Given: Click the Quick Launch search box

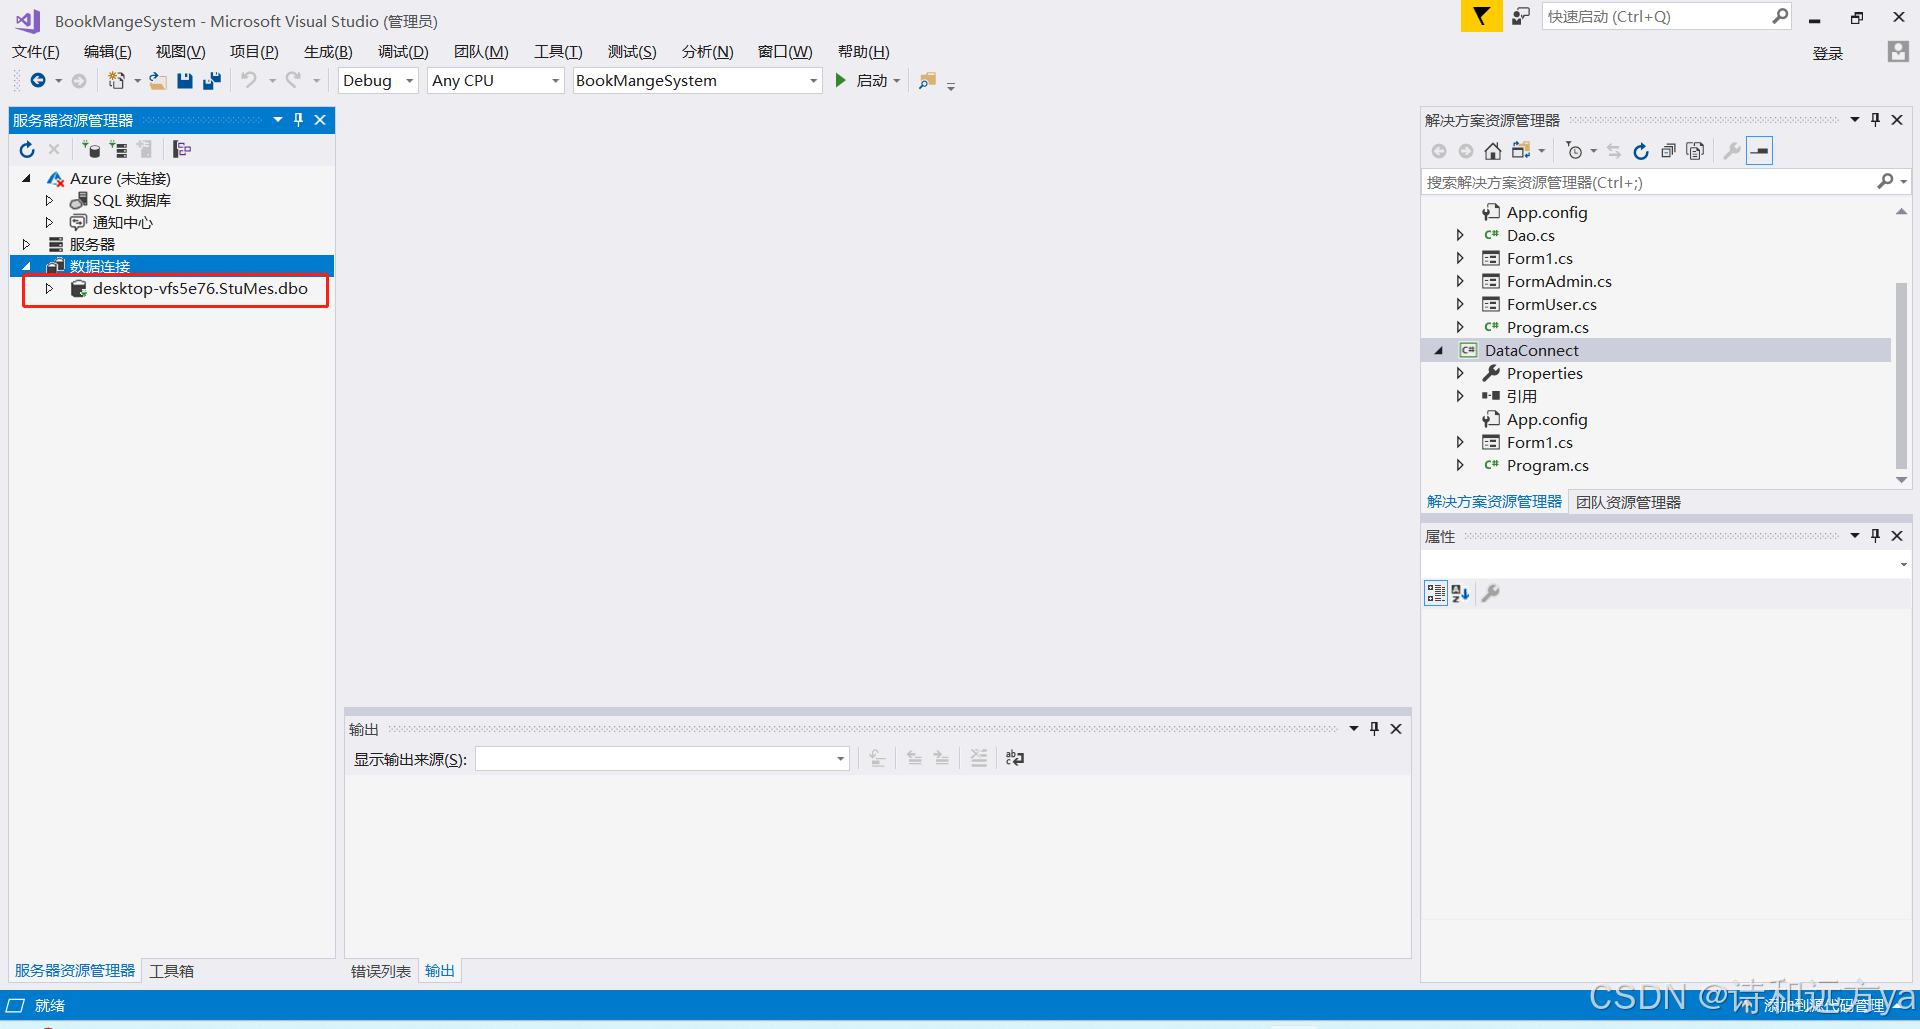Looking at the screenshot, I should click(x=1658, y=16).
